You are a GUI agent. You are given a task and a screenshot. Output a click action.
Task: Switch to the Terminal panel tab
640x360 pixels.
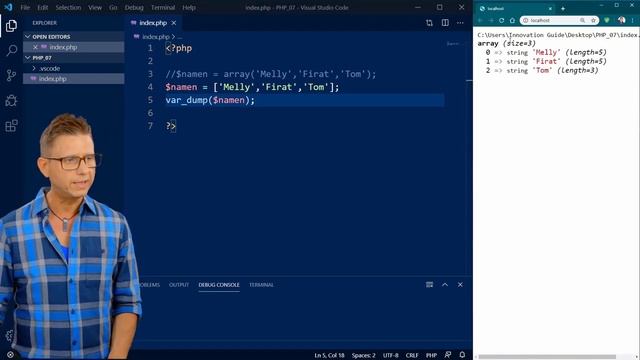coord(262,285)
